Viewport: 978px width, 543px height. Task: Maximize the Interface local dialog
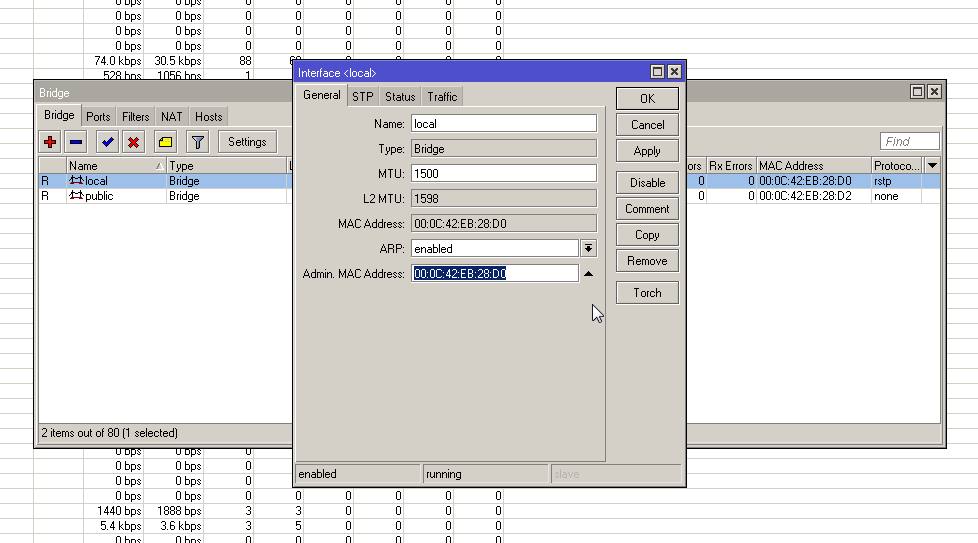(657, 72)
